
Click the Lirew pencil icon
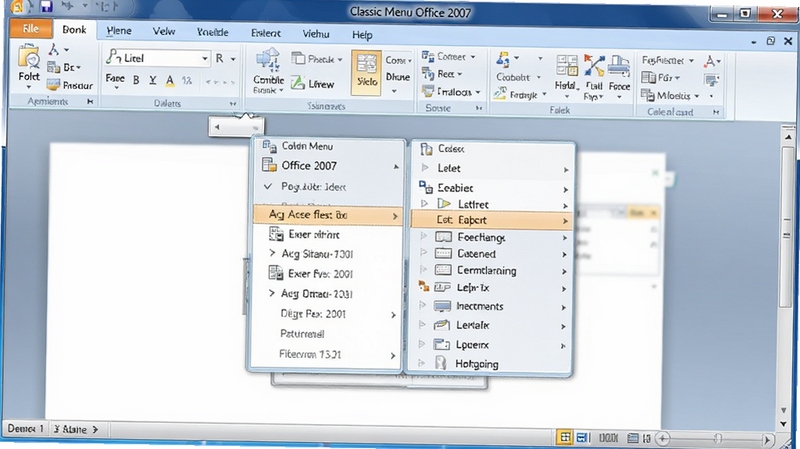(313, 84)
